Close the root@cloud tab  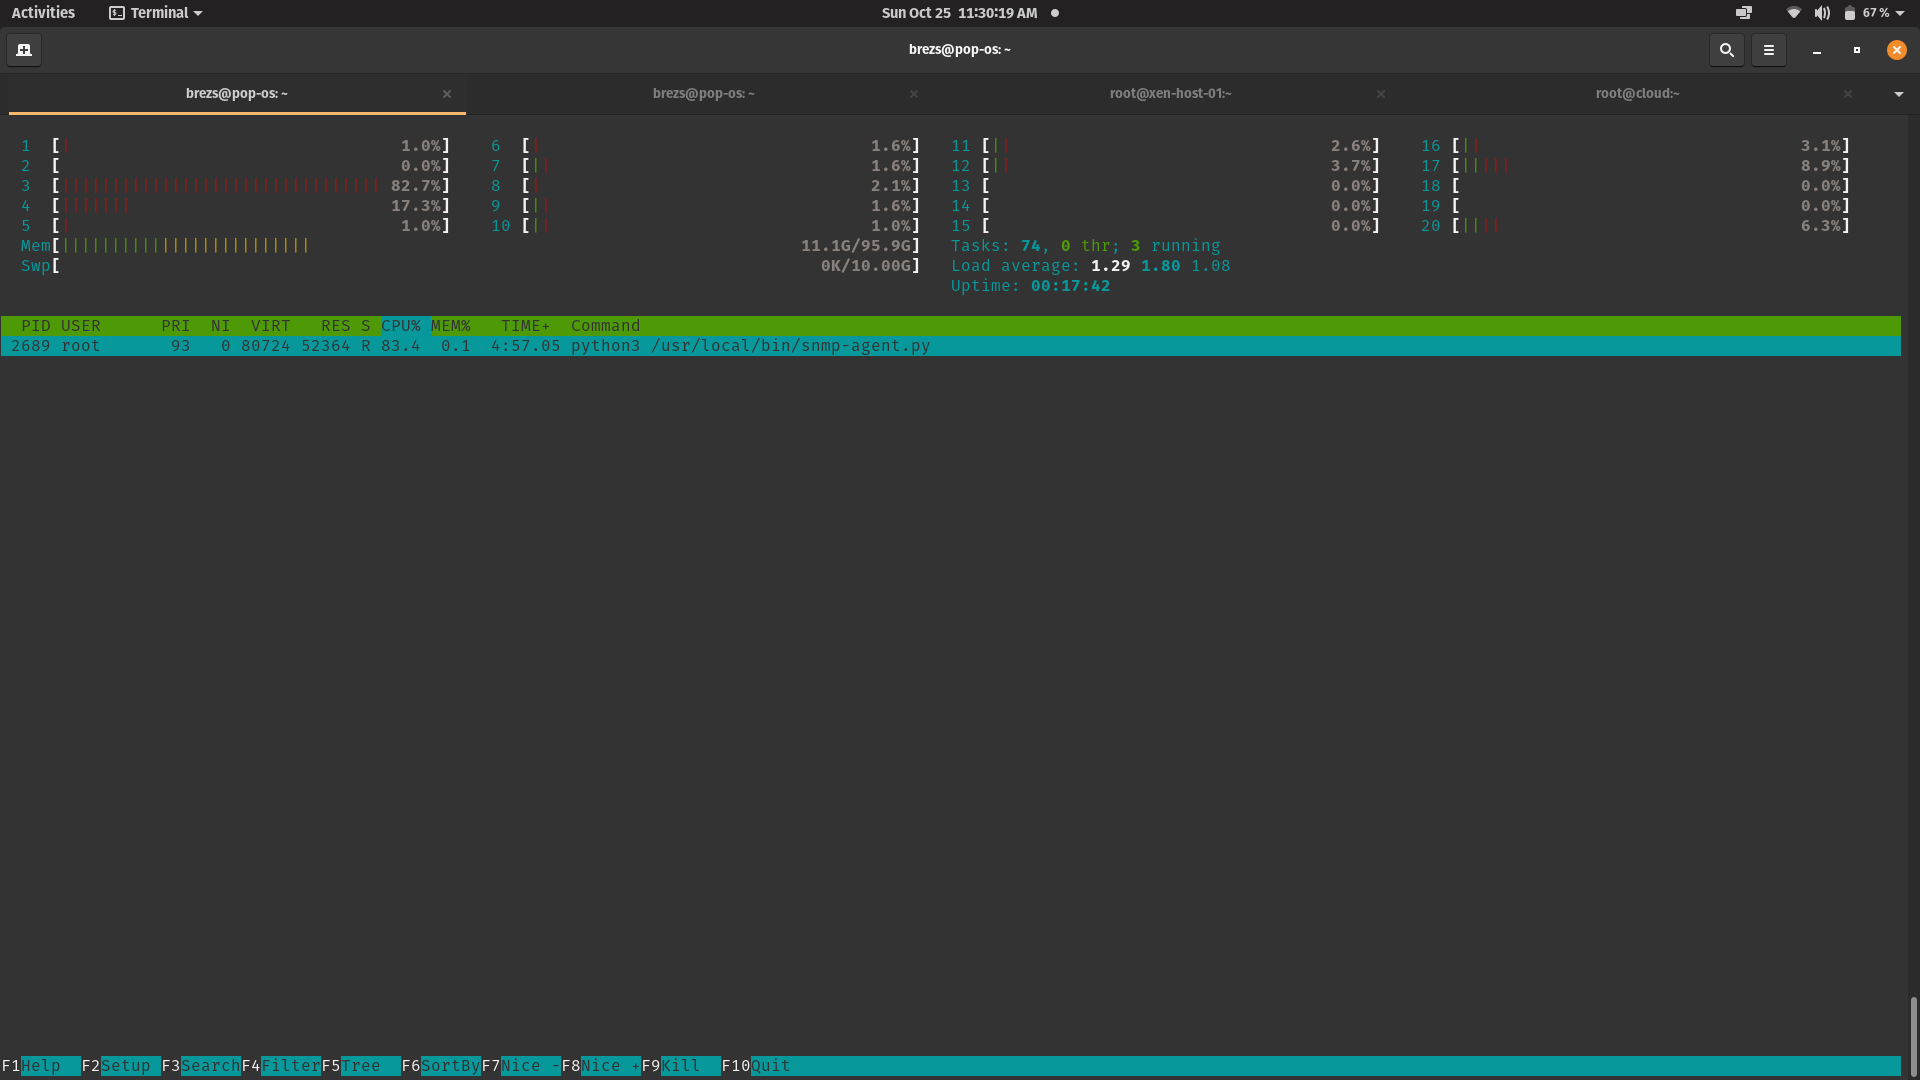[1848, 94]
